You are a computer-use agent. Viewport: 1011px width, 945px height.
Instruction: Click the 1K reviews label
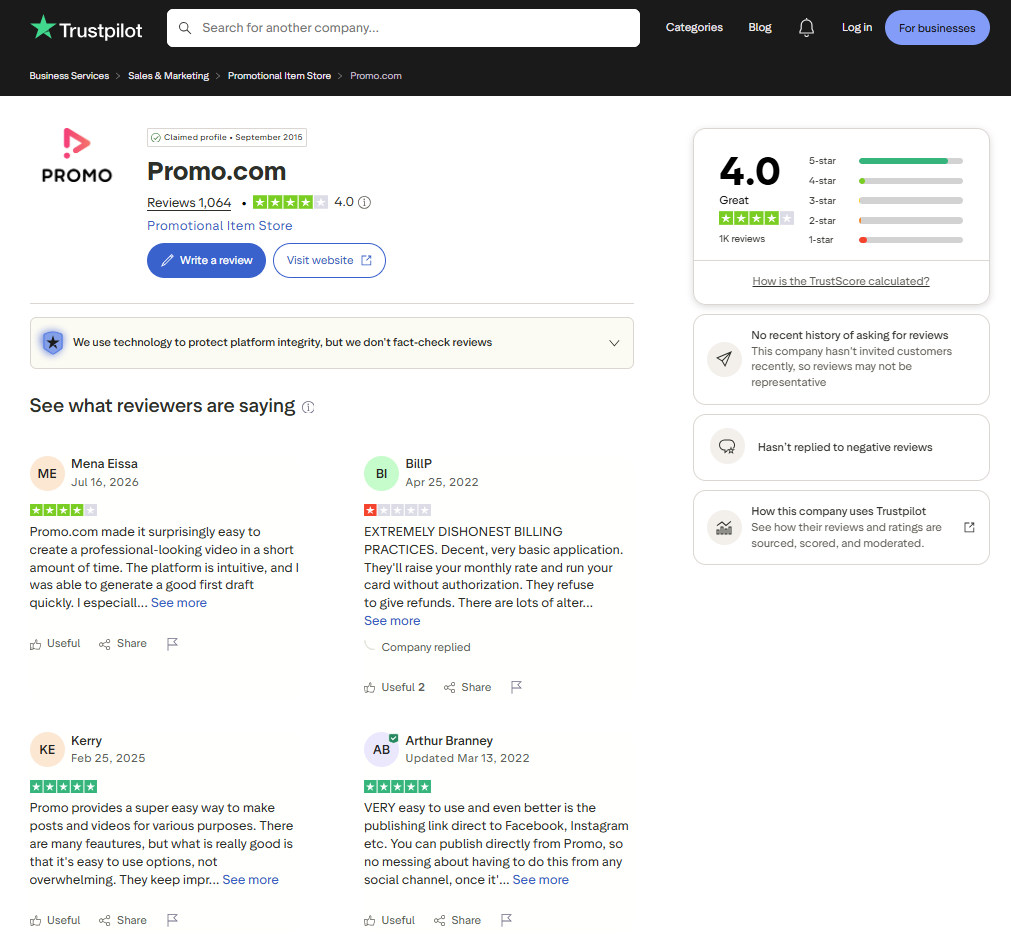click(741, 239)
